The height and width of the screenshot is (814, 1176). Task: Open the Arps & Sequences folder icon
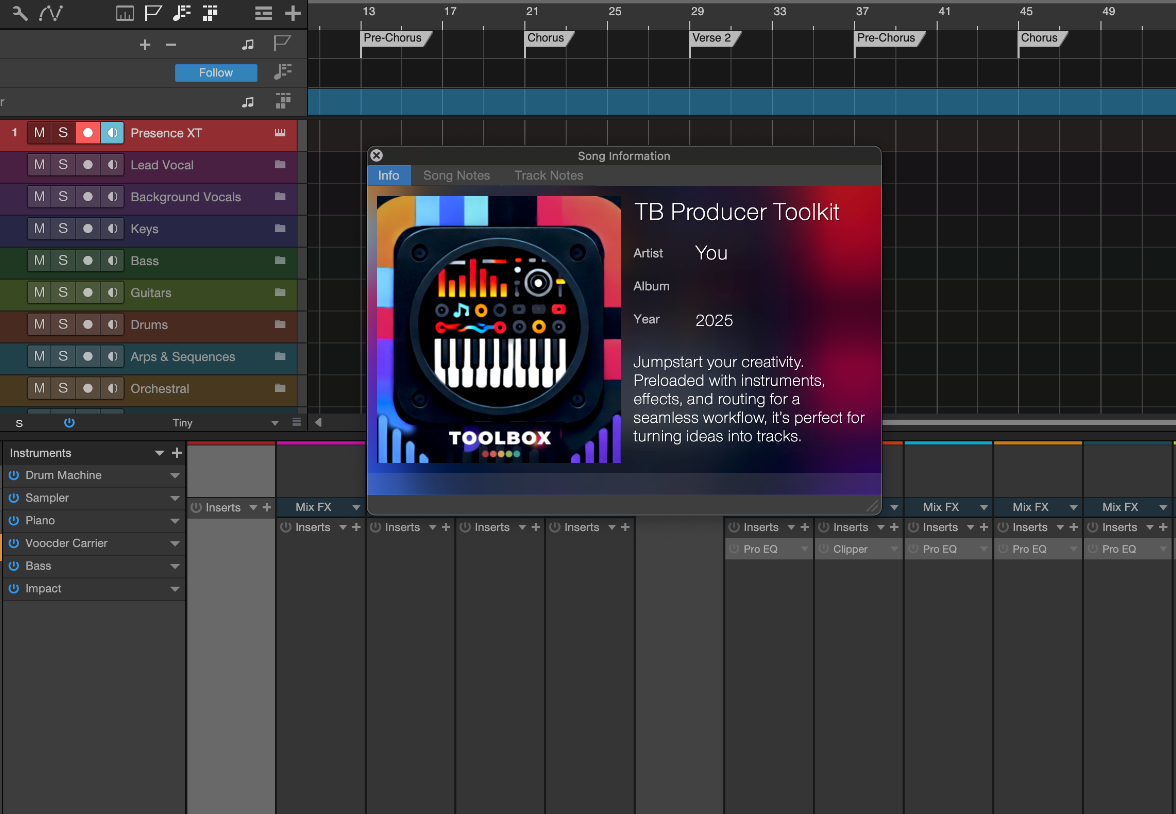point(280,356)
